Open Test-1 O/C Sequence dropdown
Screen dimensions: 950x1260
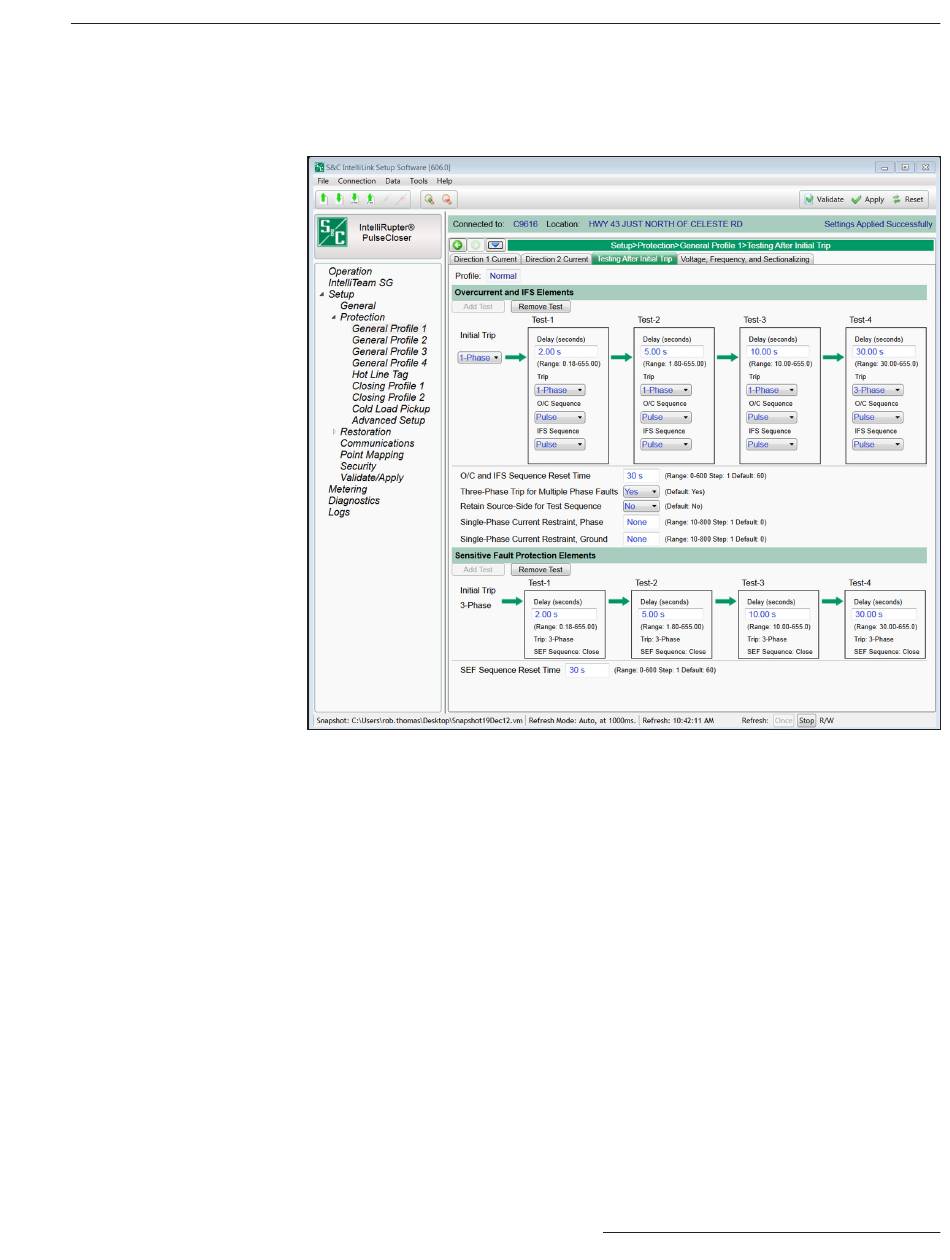560,417
